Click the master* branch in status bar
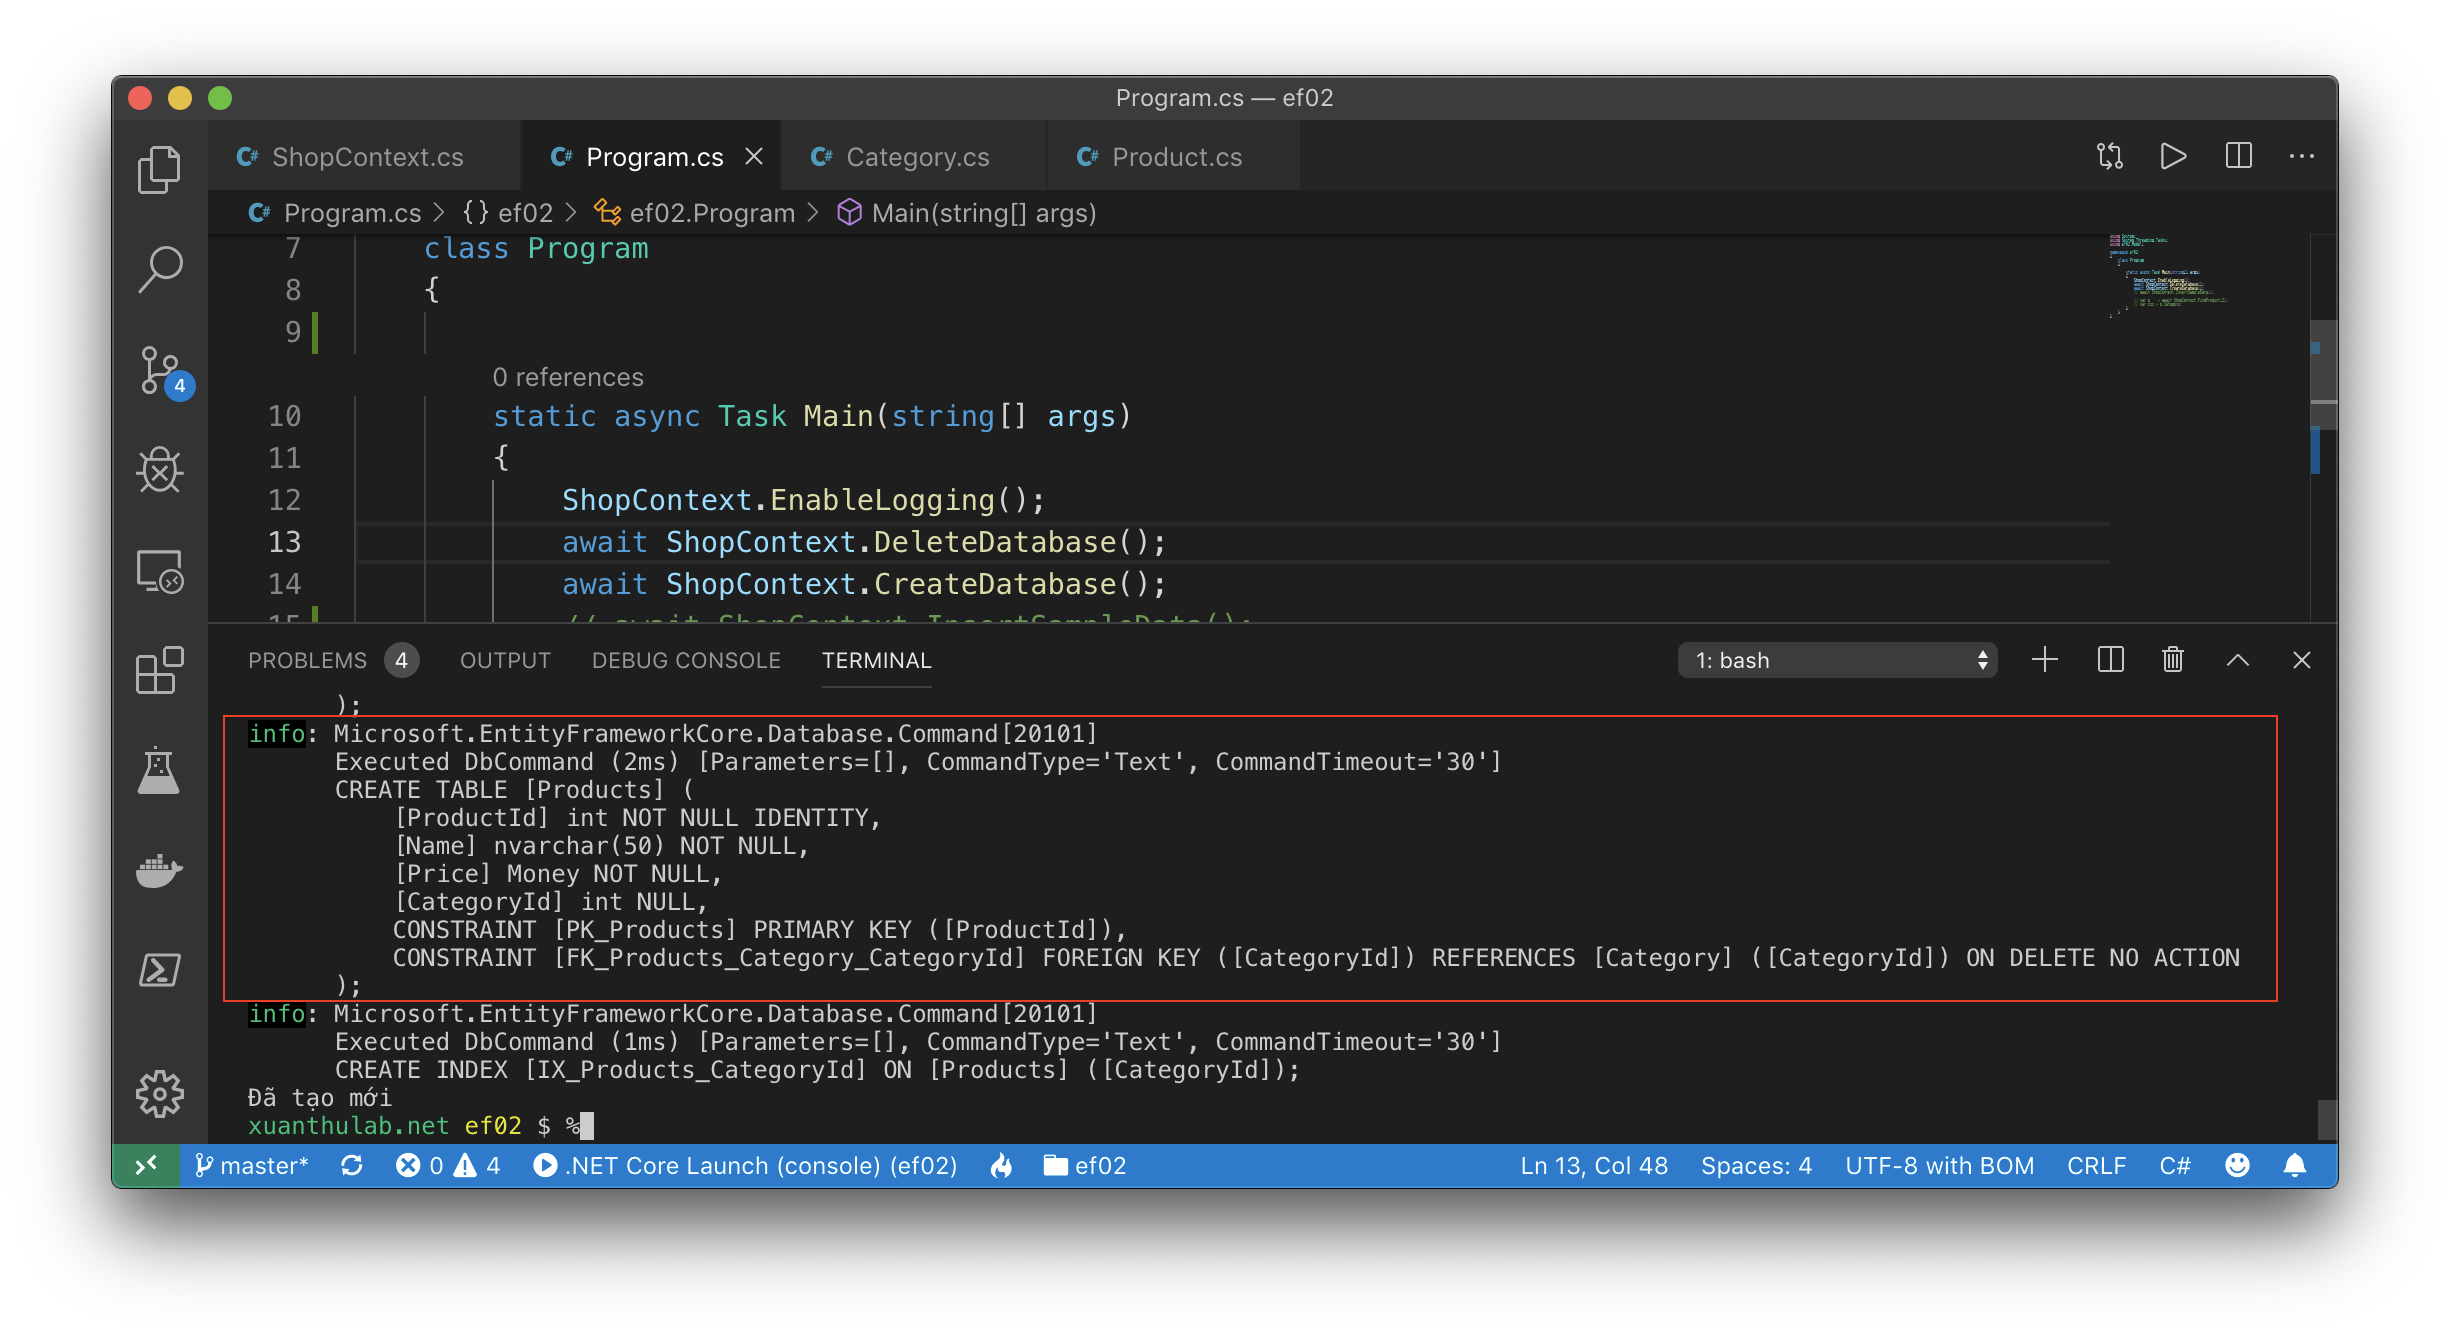 pos(252,1166)
